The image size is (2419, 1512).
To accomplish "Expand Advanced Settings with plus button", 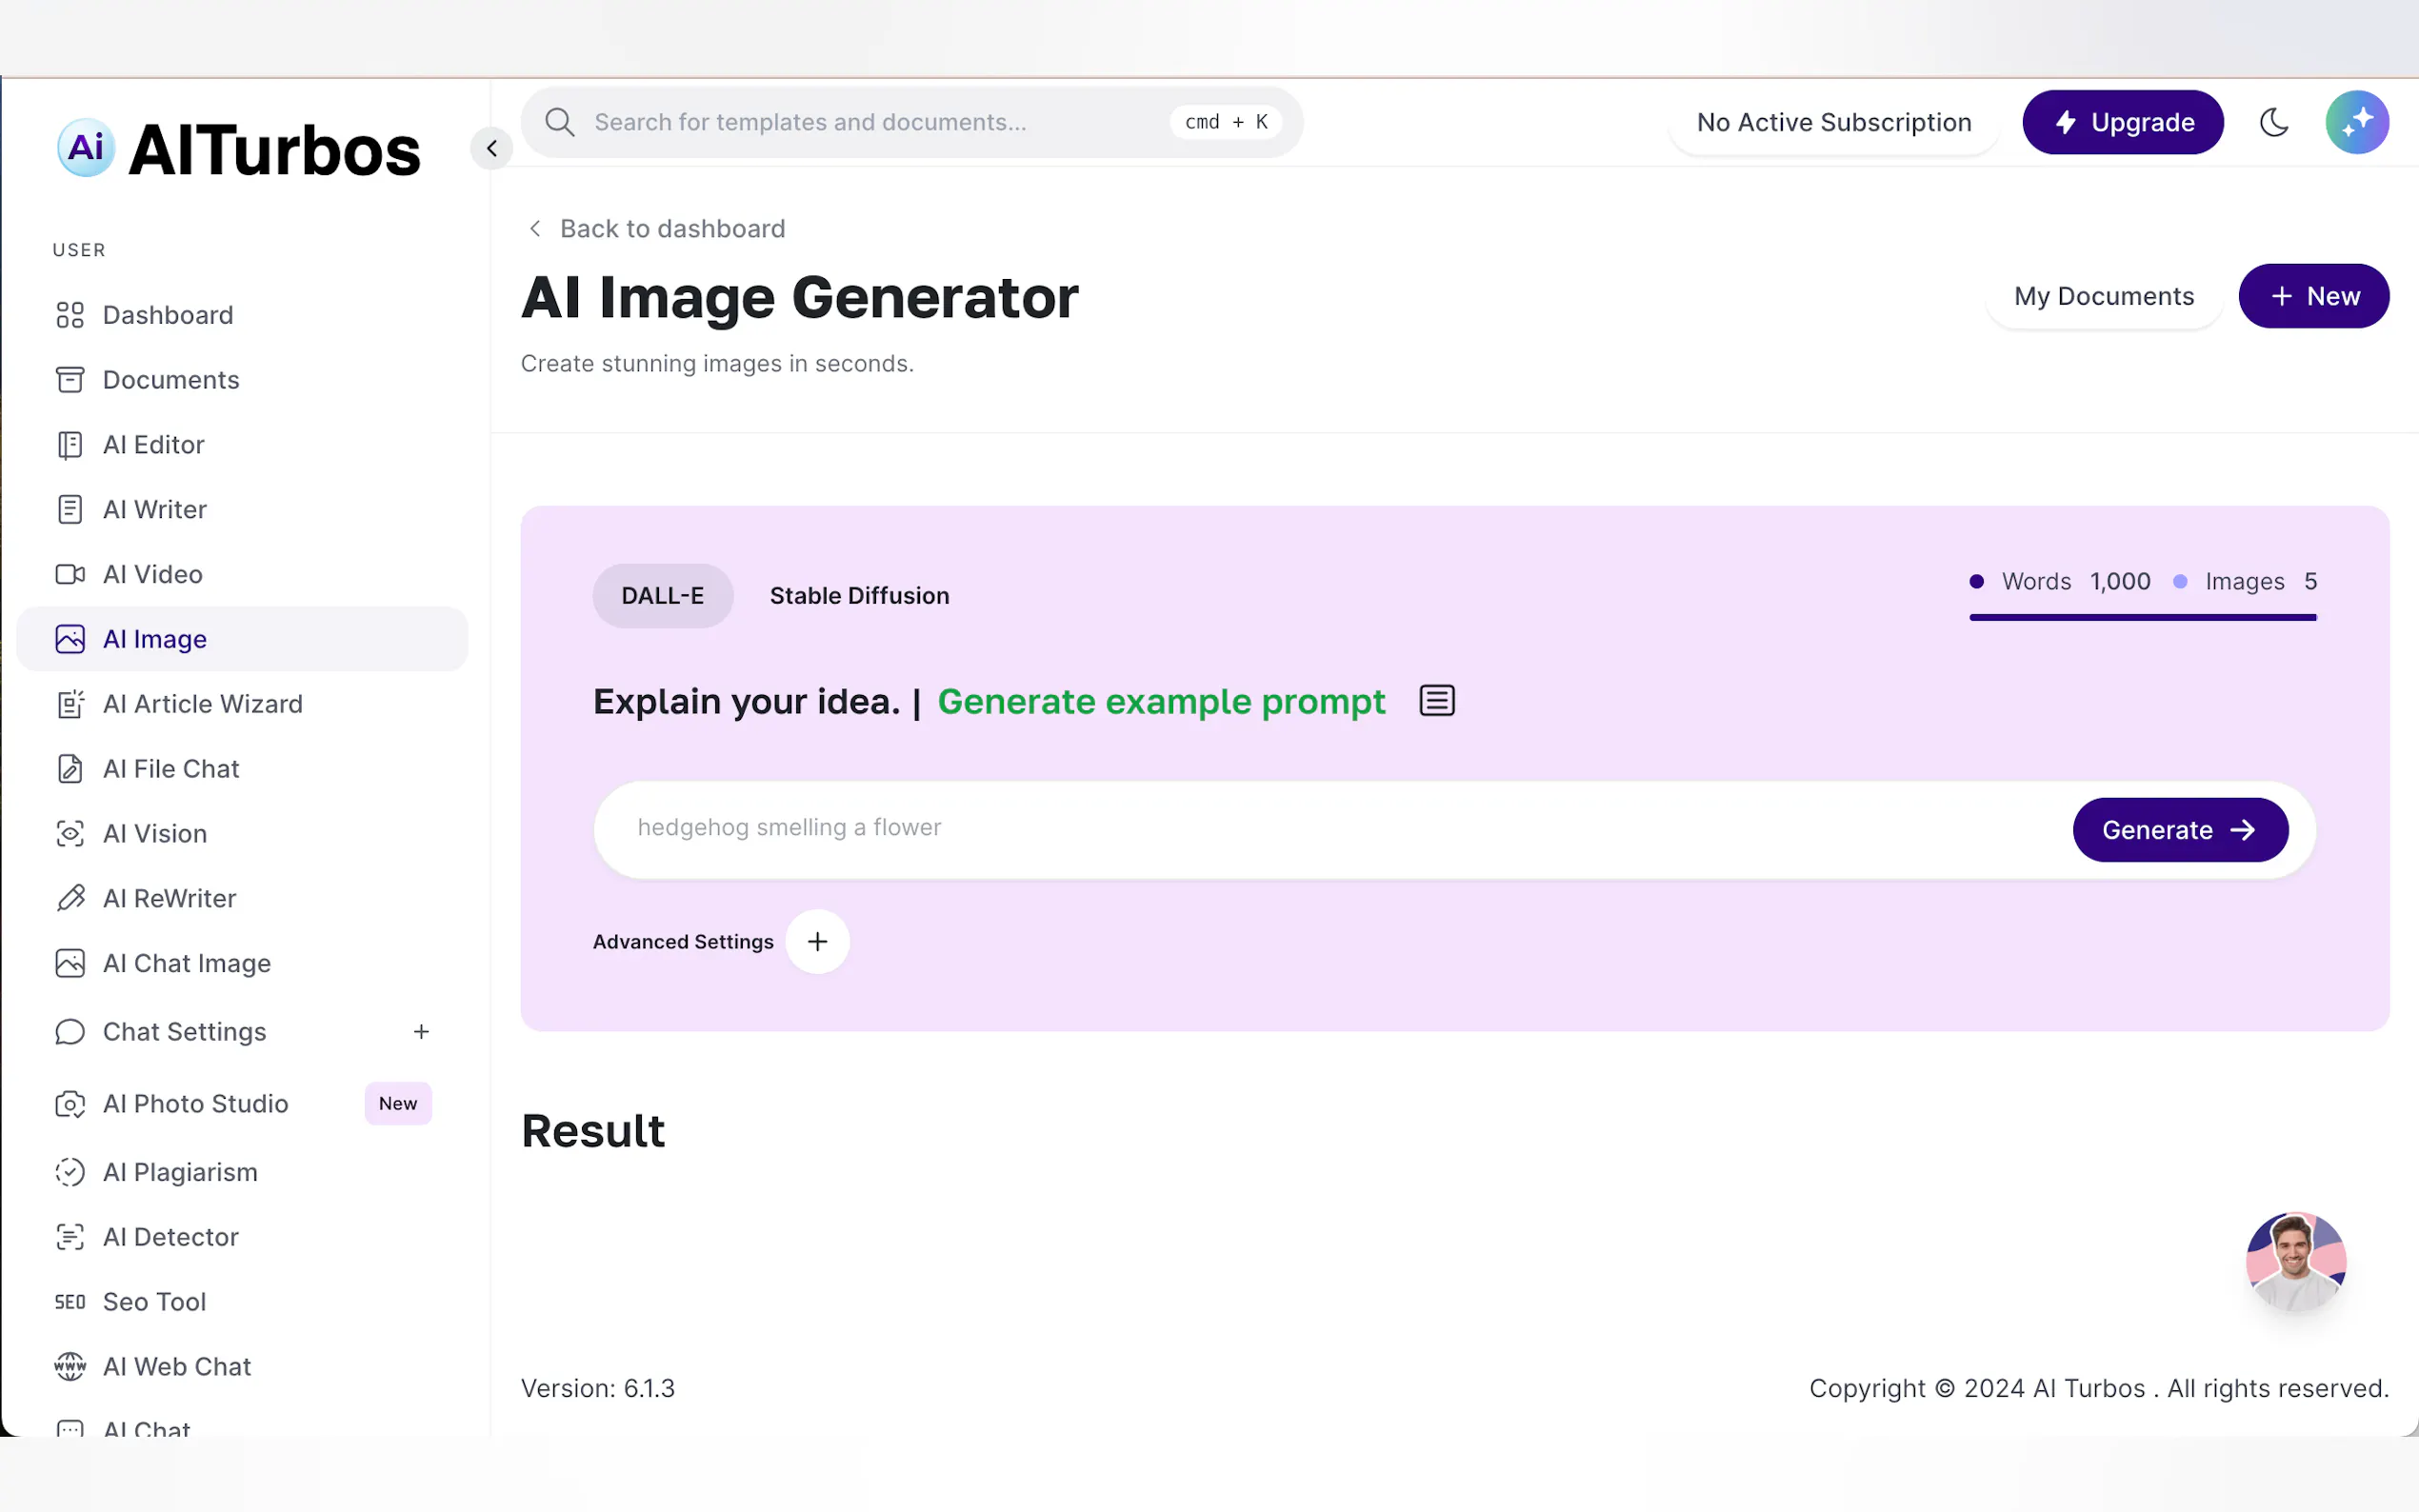I will [817, 941].
